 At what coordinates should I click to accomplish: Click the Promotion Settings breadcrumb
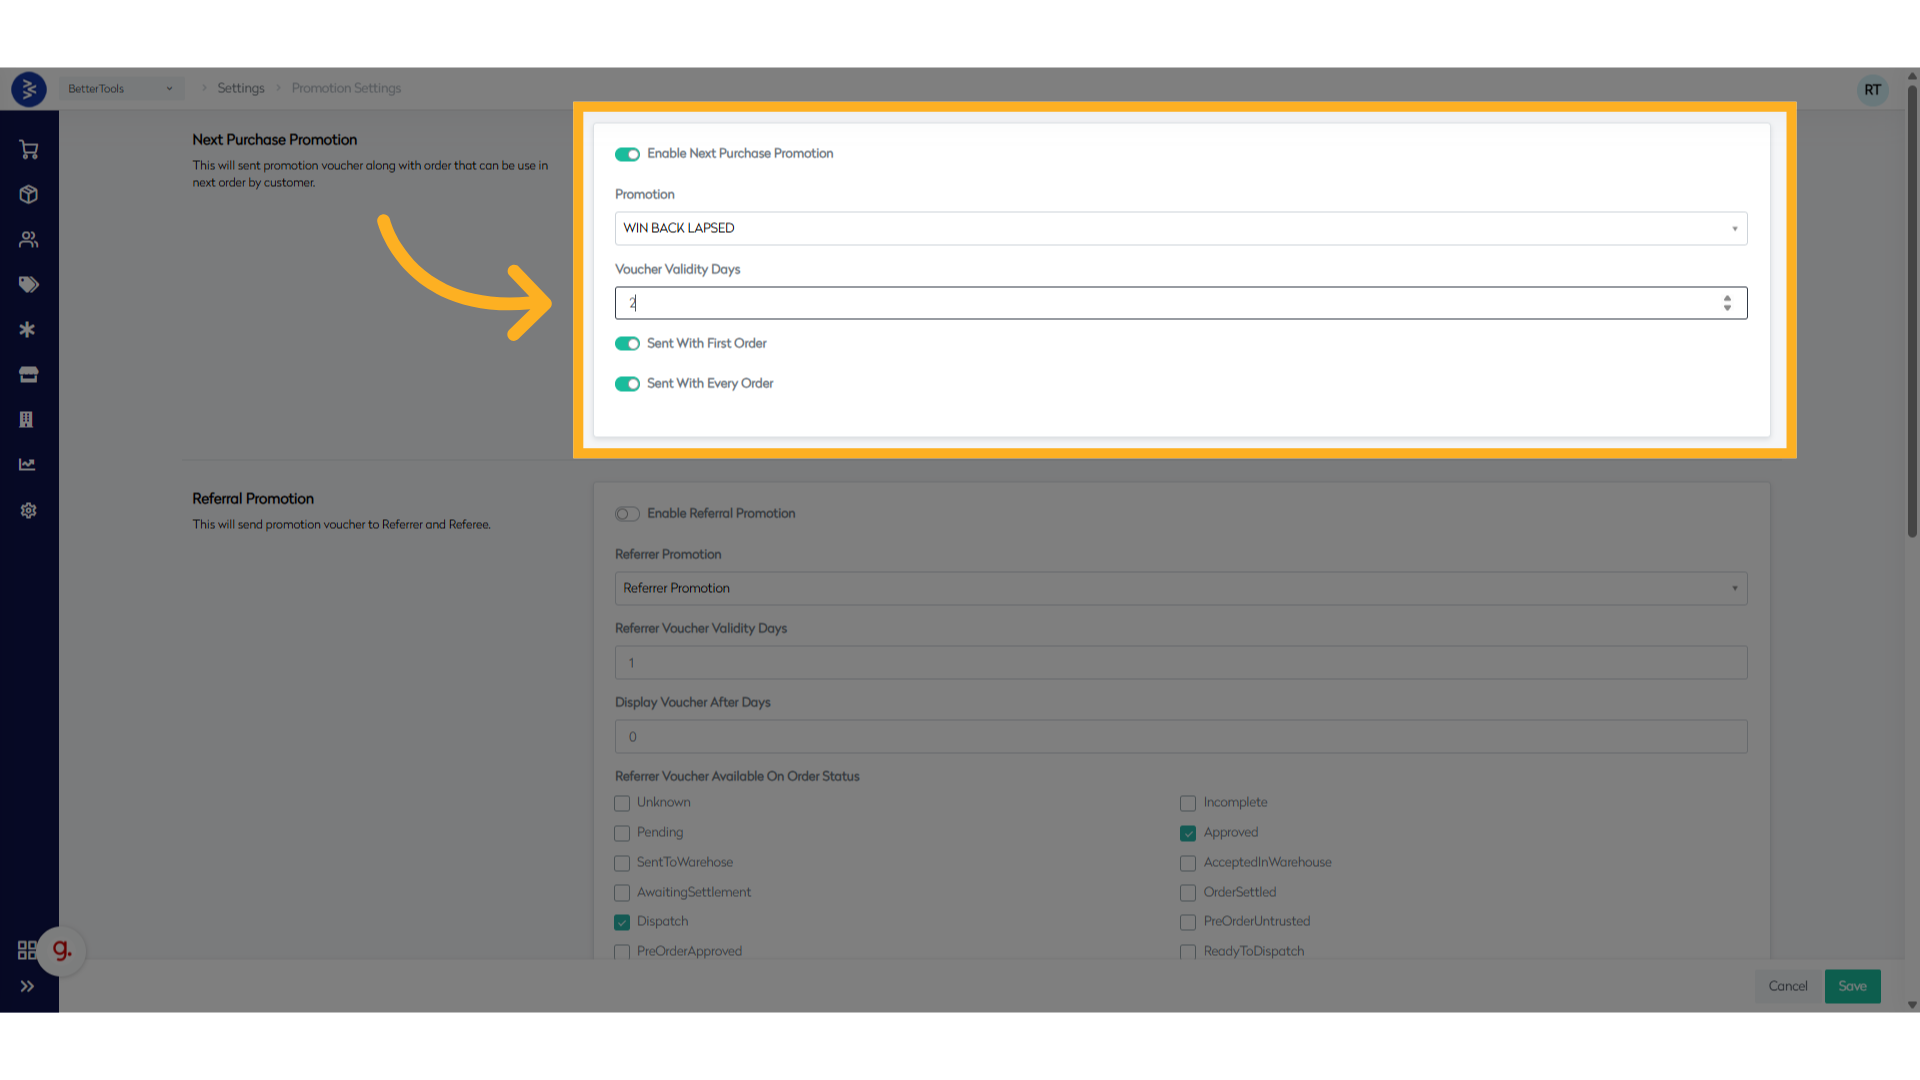click(346, 88)
